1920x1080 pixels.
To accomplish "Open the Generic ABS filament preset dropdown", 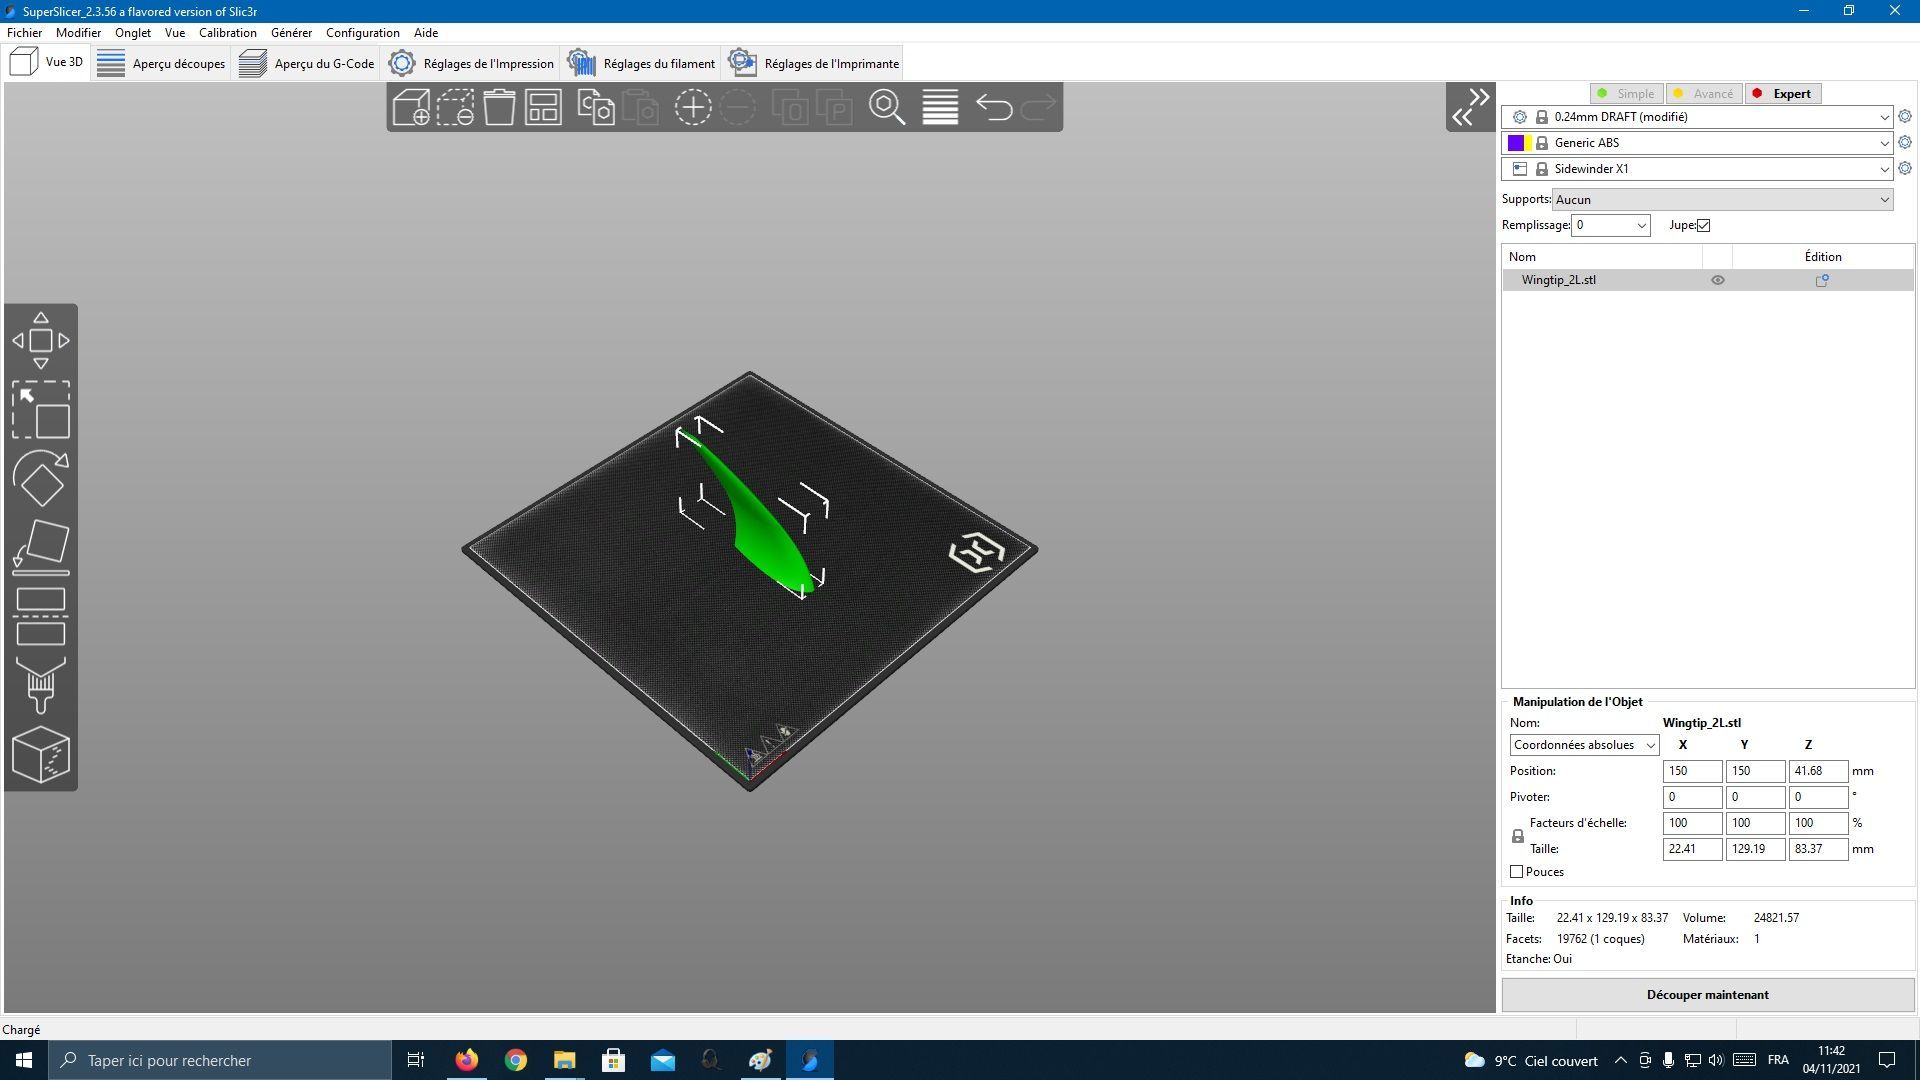I will point(1715,143).
